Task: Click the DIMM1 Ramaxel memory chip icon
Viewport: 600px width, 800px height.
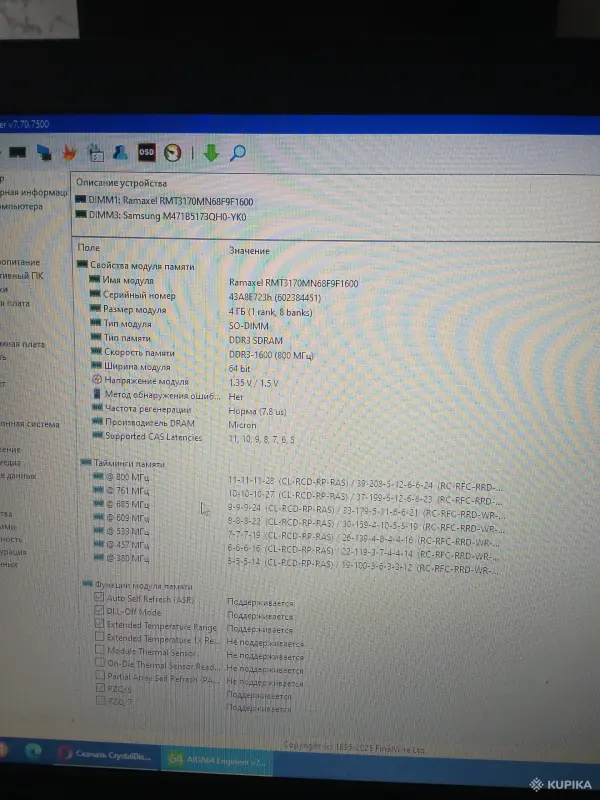Action: [x=81, y=199]
